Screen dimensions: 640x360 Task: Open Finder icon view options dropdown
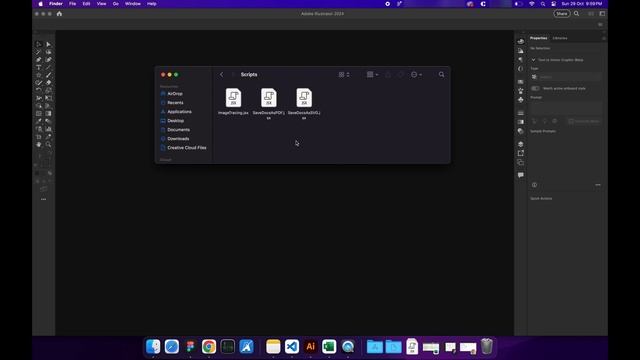tap(344, 75)
